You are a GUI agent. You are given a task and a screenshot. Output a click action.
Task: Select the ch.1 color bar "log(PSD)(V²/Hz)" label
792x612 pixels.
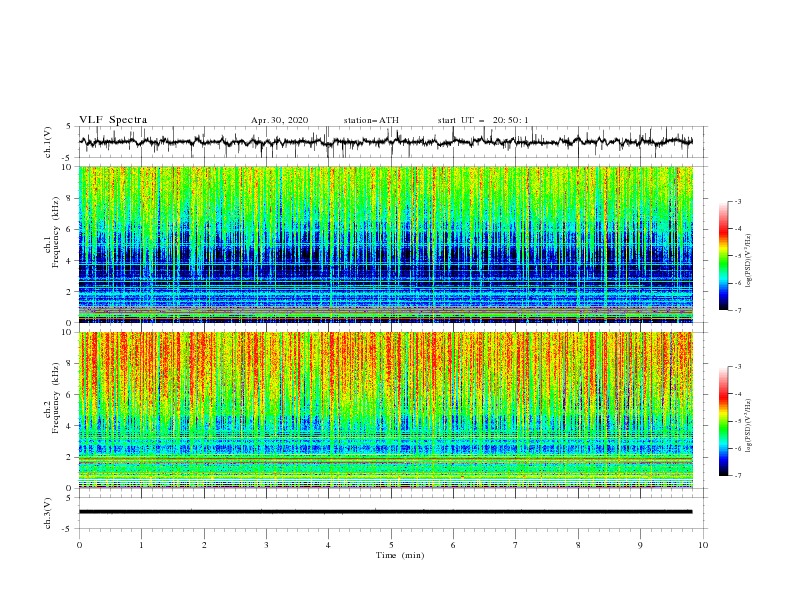pyautogui.click(x=749, y=260)
